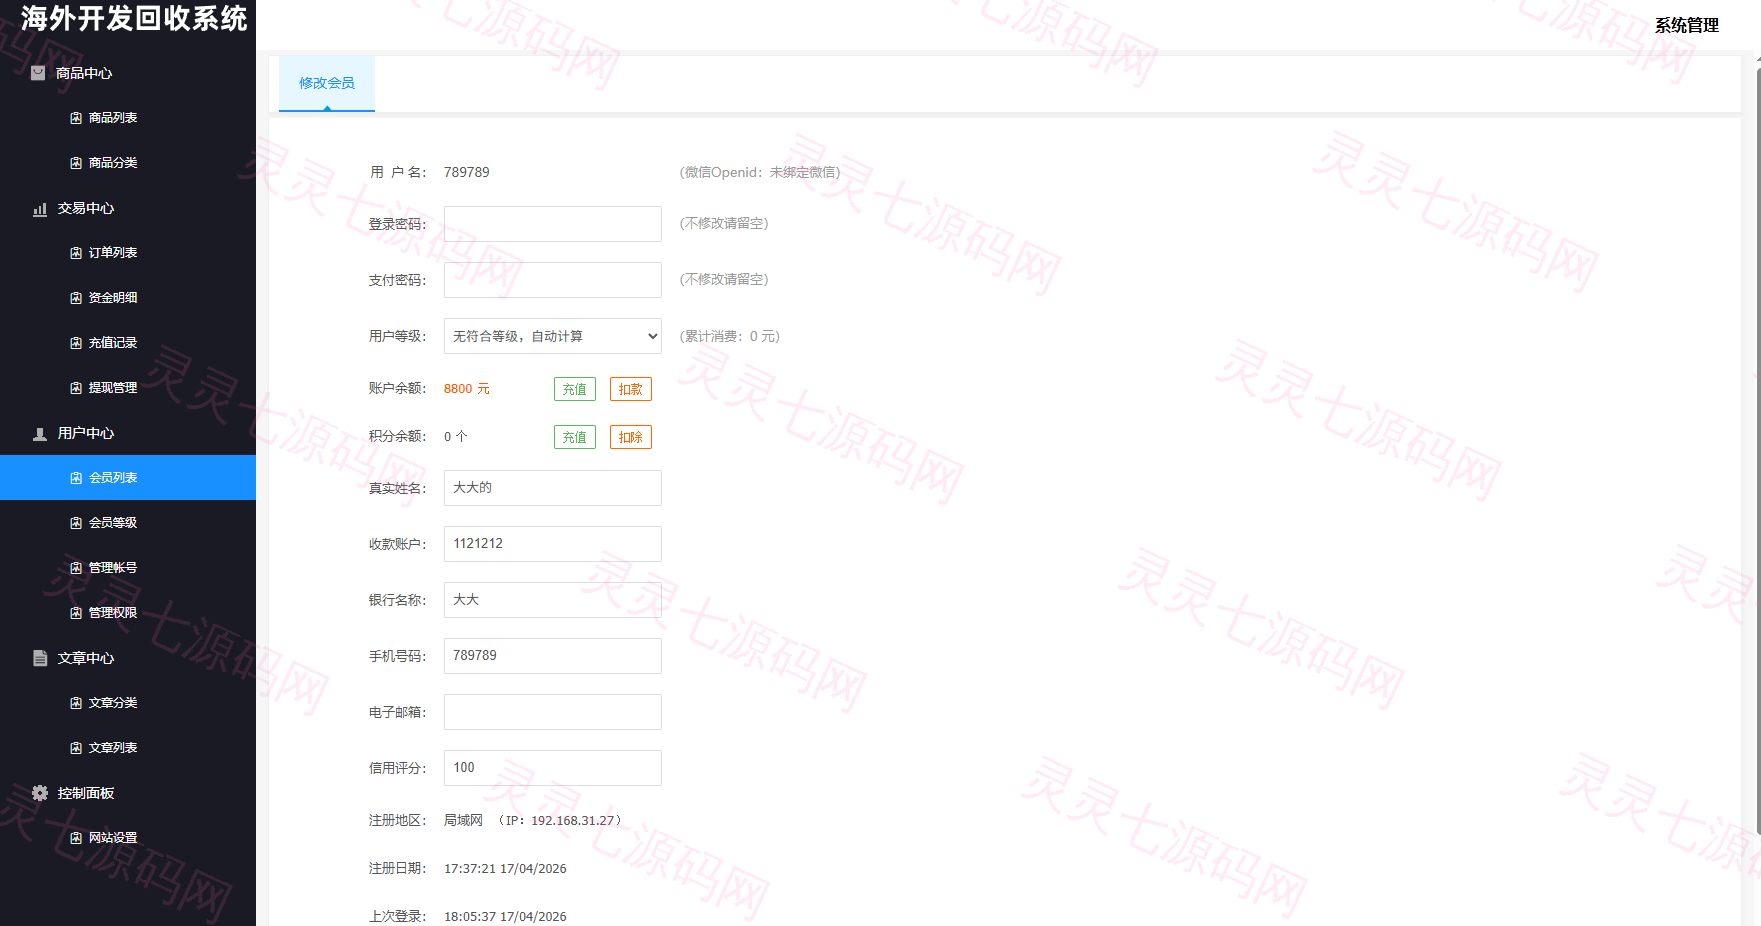The width and height of the screenshot is (1761, 926).
Task: Click the IP address 192.168.31.27 text
Action: click(x=572, y=821)
